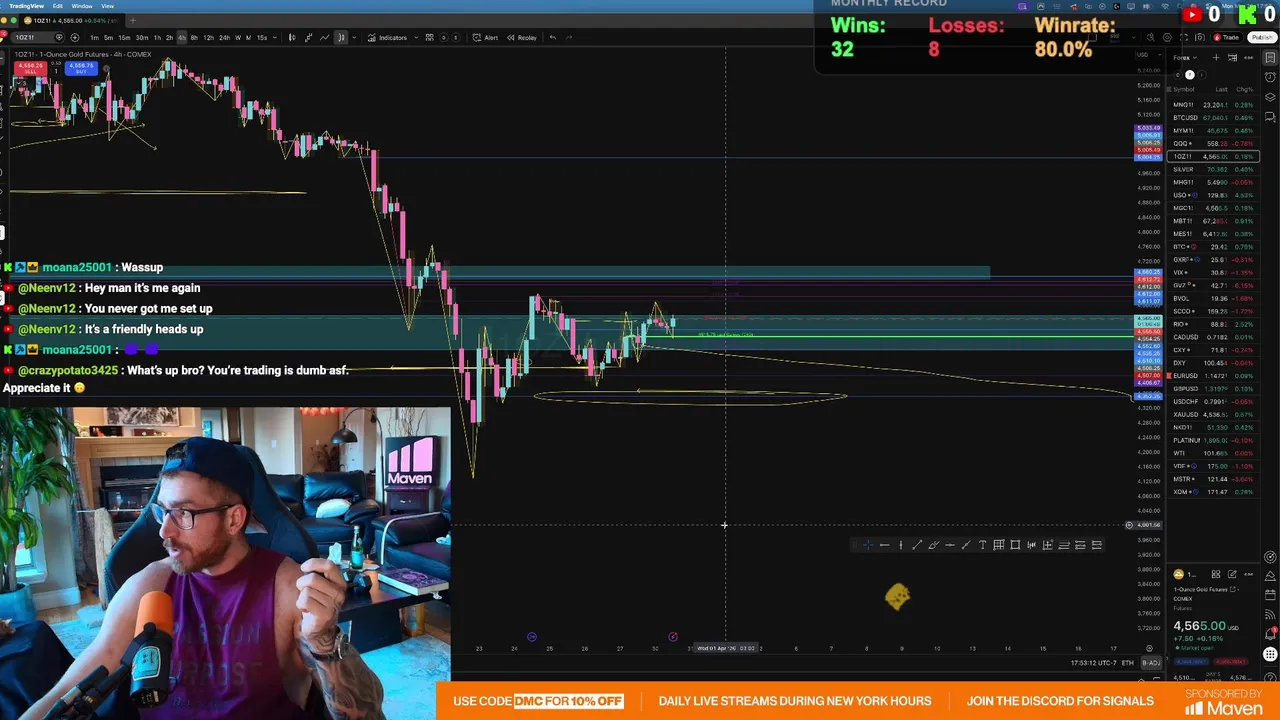This screenshot has width=1280, height=720.
Task: Open indicator templates grid icon
Action: click(x=429, y=37)
